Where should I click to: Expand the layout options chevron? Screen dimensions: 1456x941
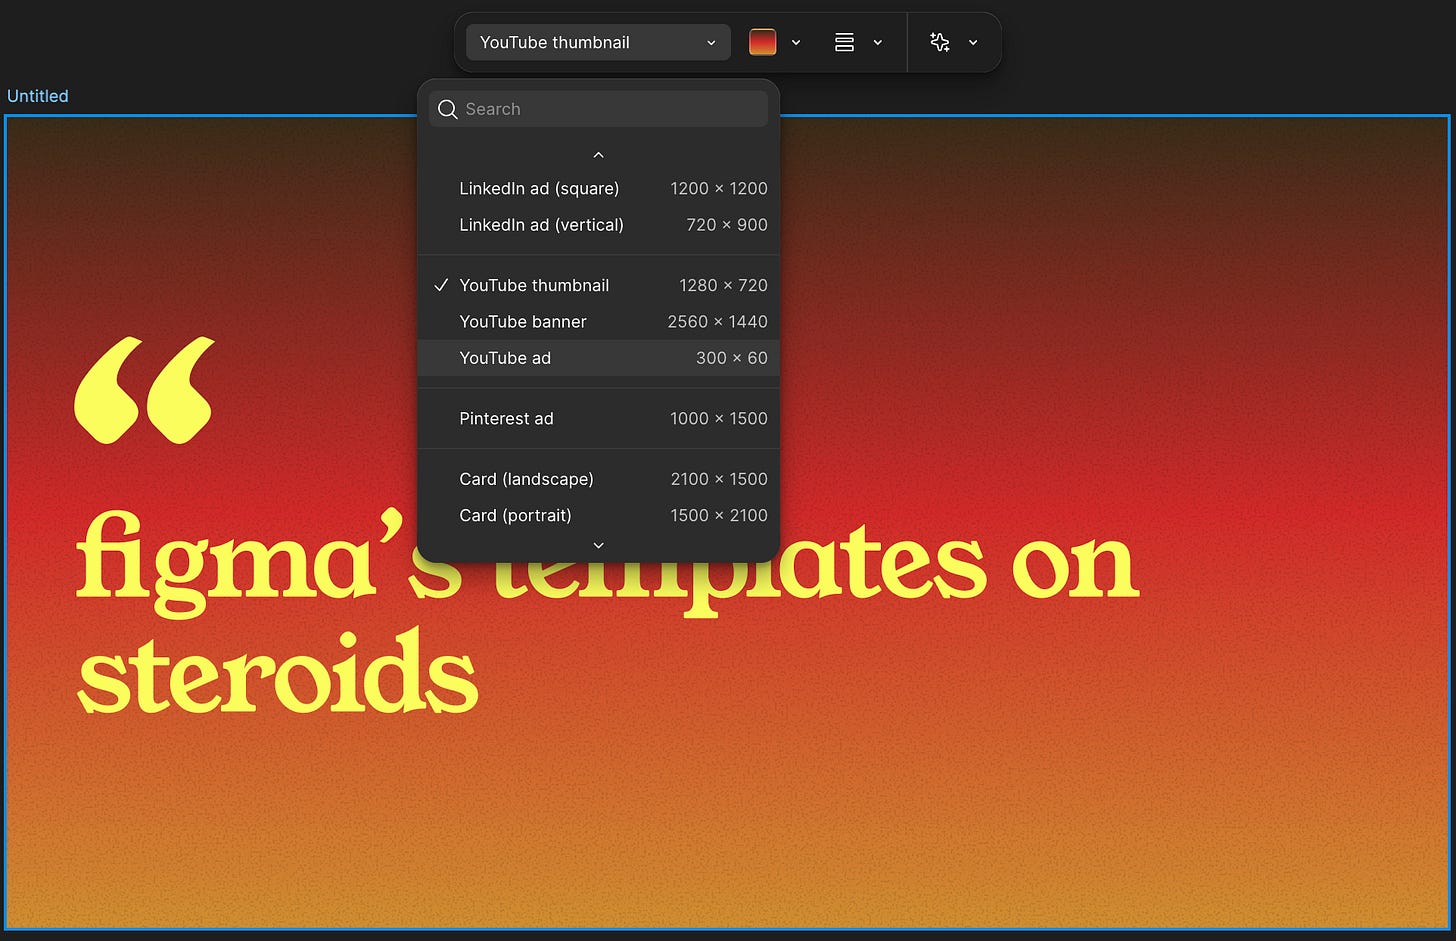878,42
